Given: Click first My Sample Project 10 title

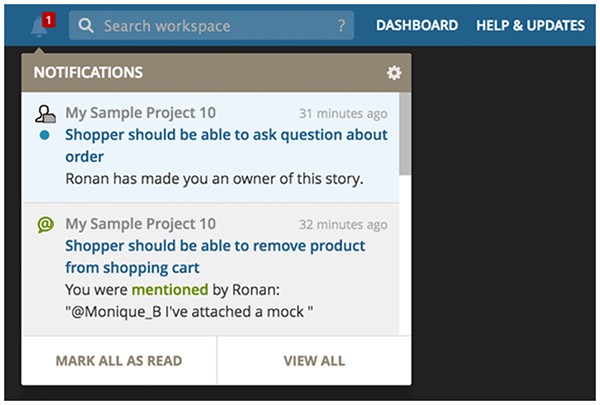Looking at the screenshot, I should coord(140,113).
